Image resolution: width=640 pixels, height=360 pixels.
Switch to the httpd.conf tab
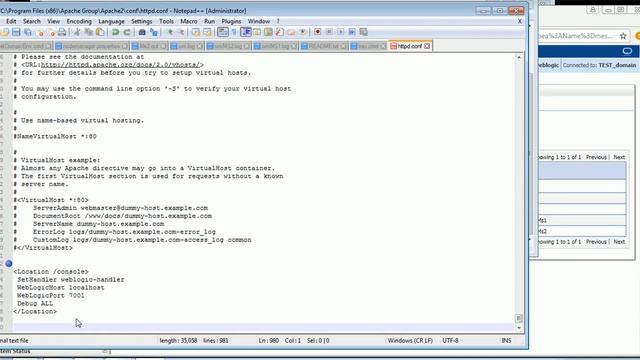pyautogui.click(x=409, y=46)
